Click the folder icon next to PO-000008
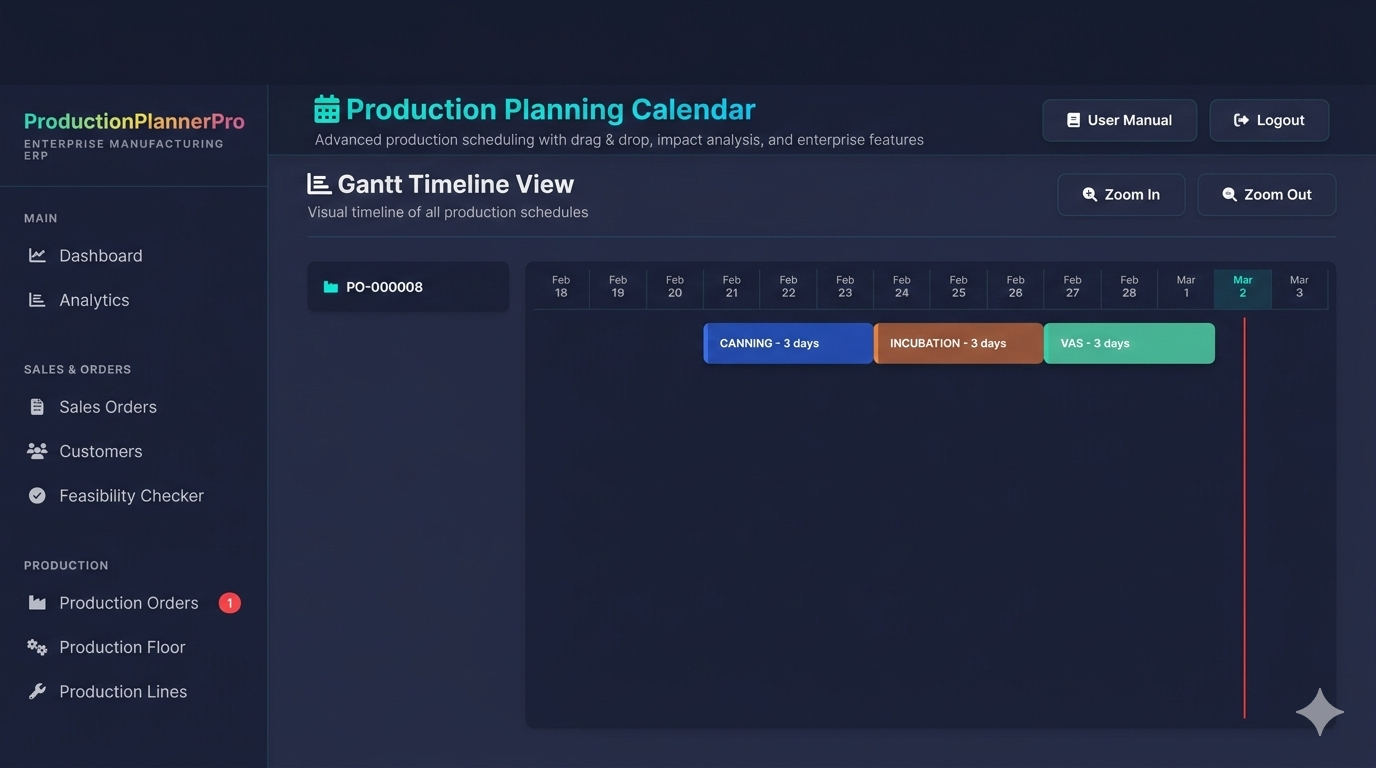 coord(330,286)
